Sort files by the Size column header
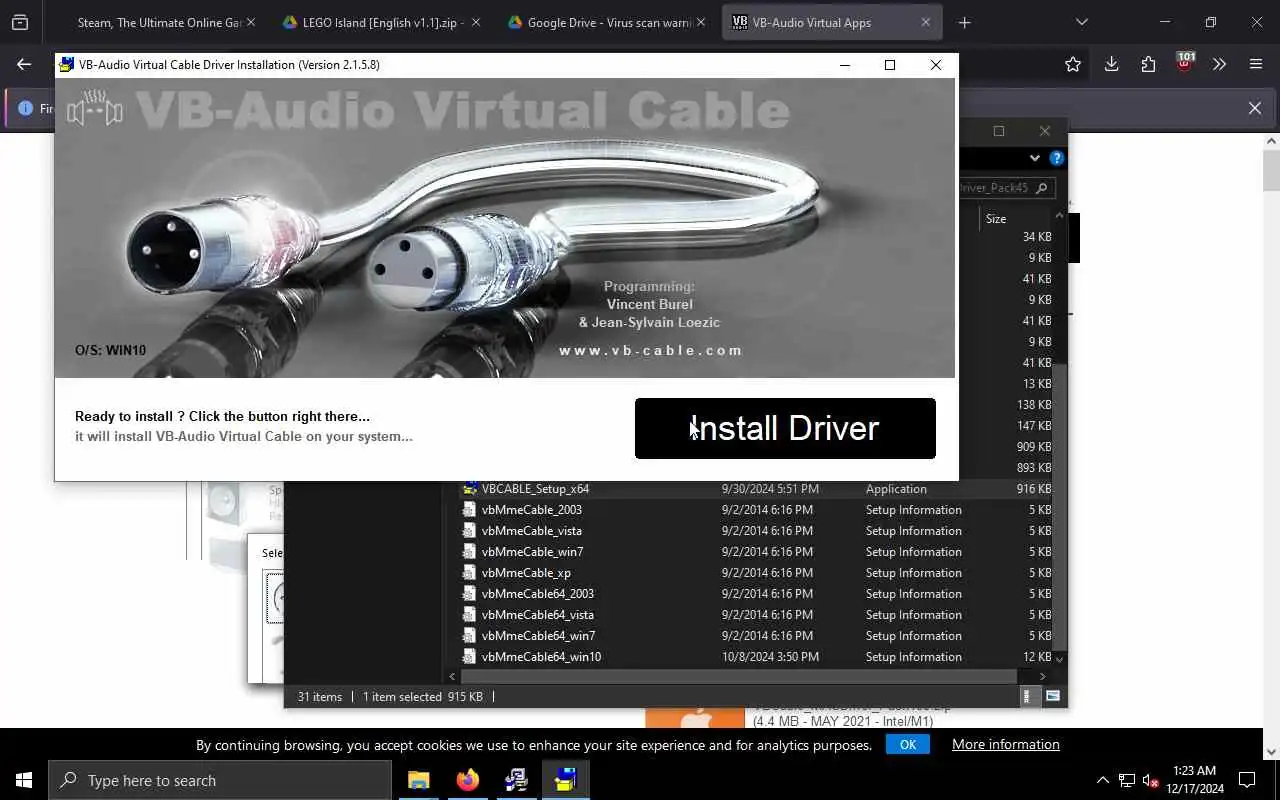Screen dimensions: 1280x800 [996, 218]
